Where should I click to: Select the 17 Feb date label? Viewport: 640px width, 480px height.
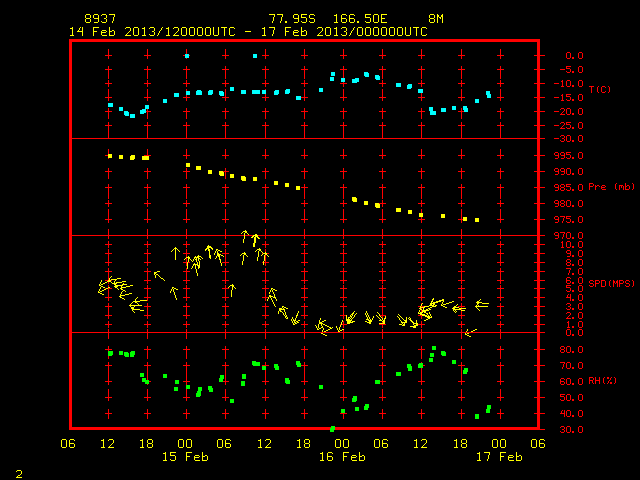499,457
